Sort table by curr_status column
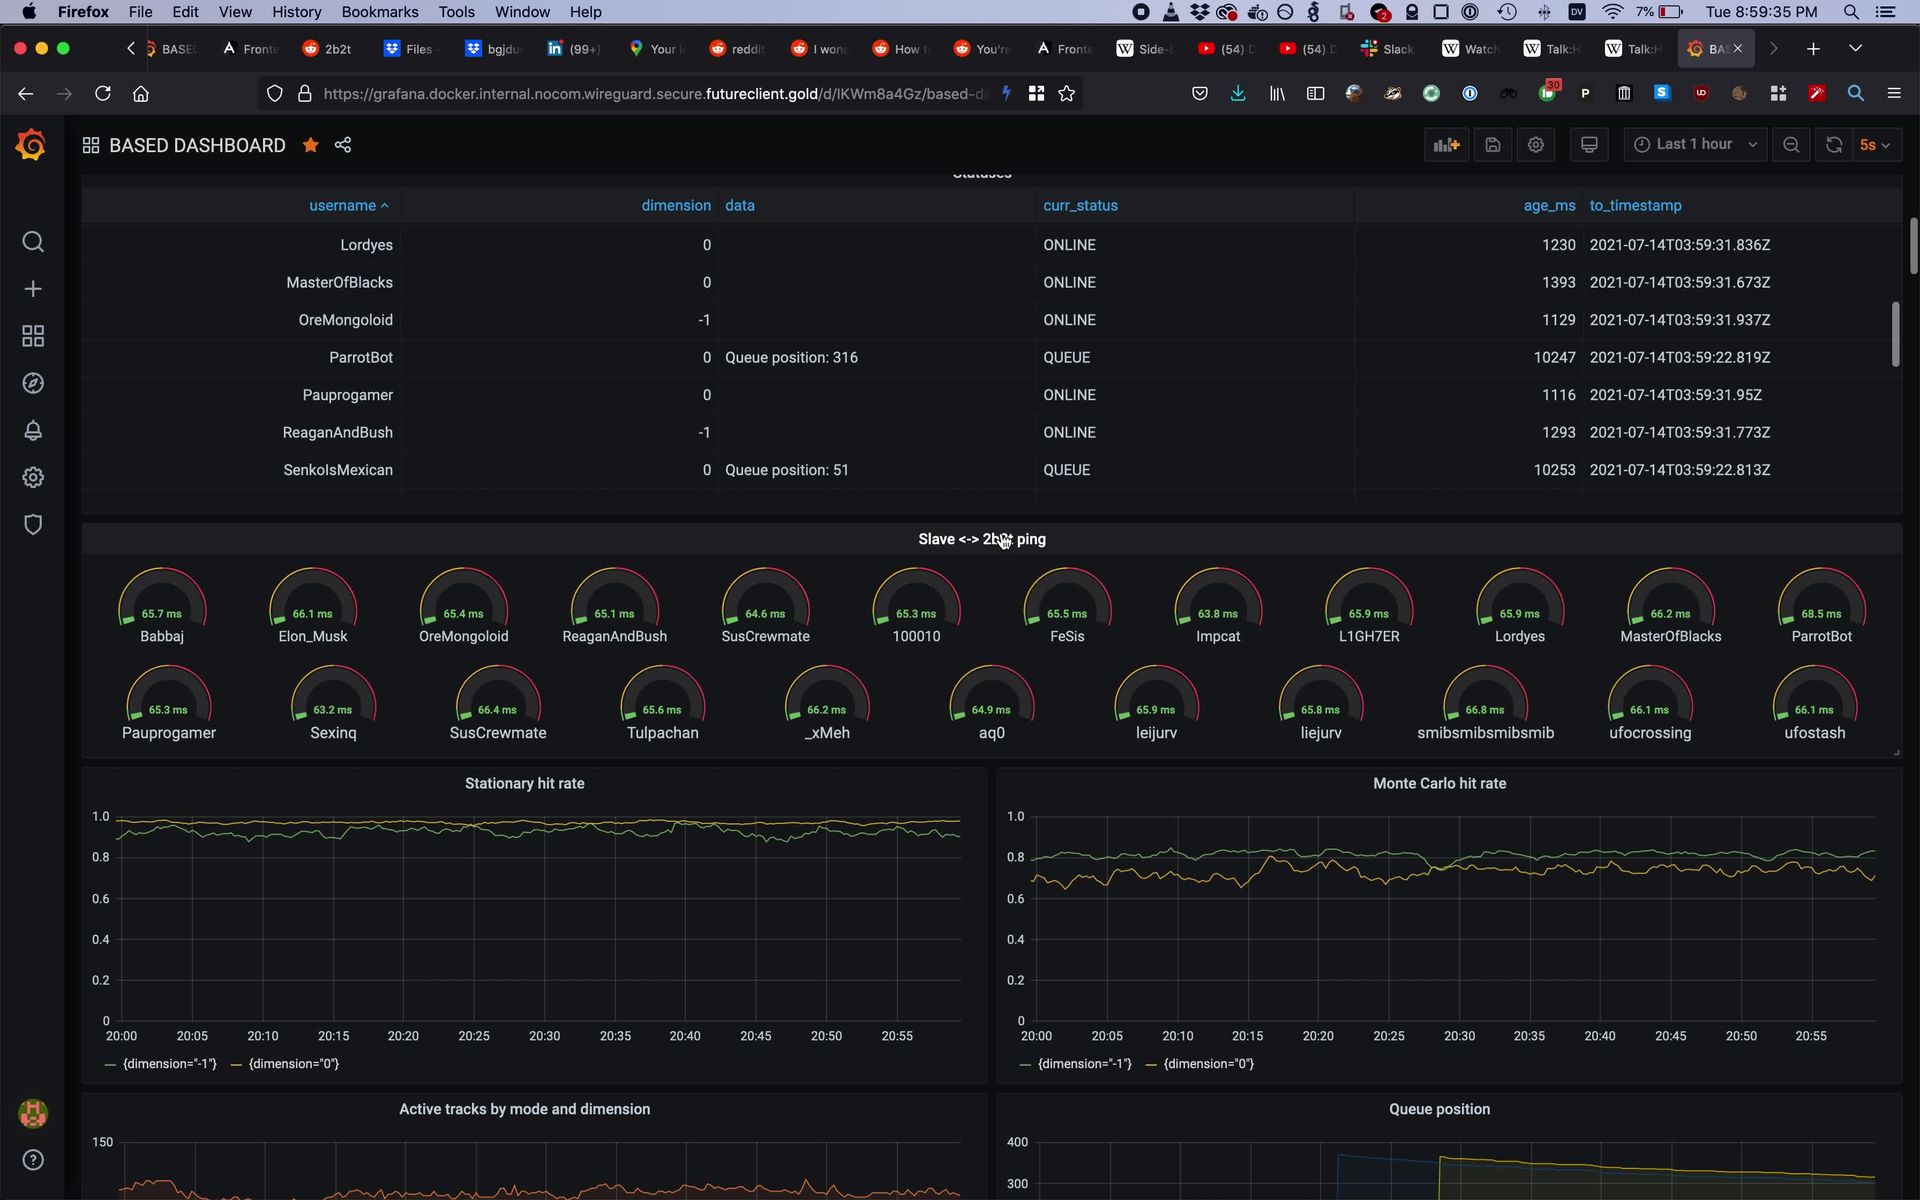The image size is (1920, 1200). coord(1080,205)
